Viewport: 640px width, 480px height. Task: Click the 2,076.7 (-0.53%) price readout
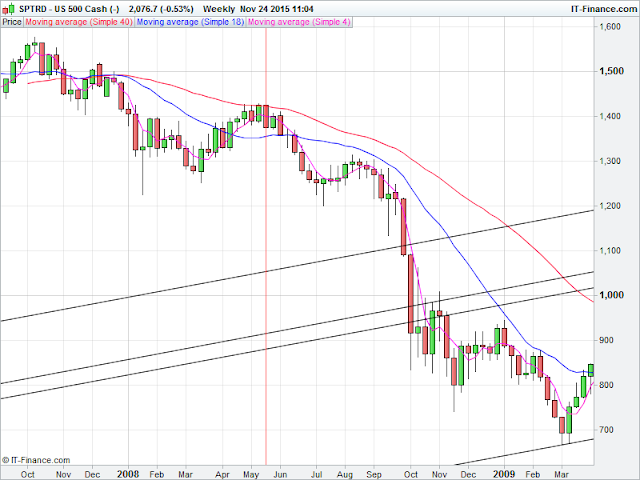click(161, 9)
